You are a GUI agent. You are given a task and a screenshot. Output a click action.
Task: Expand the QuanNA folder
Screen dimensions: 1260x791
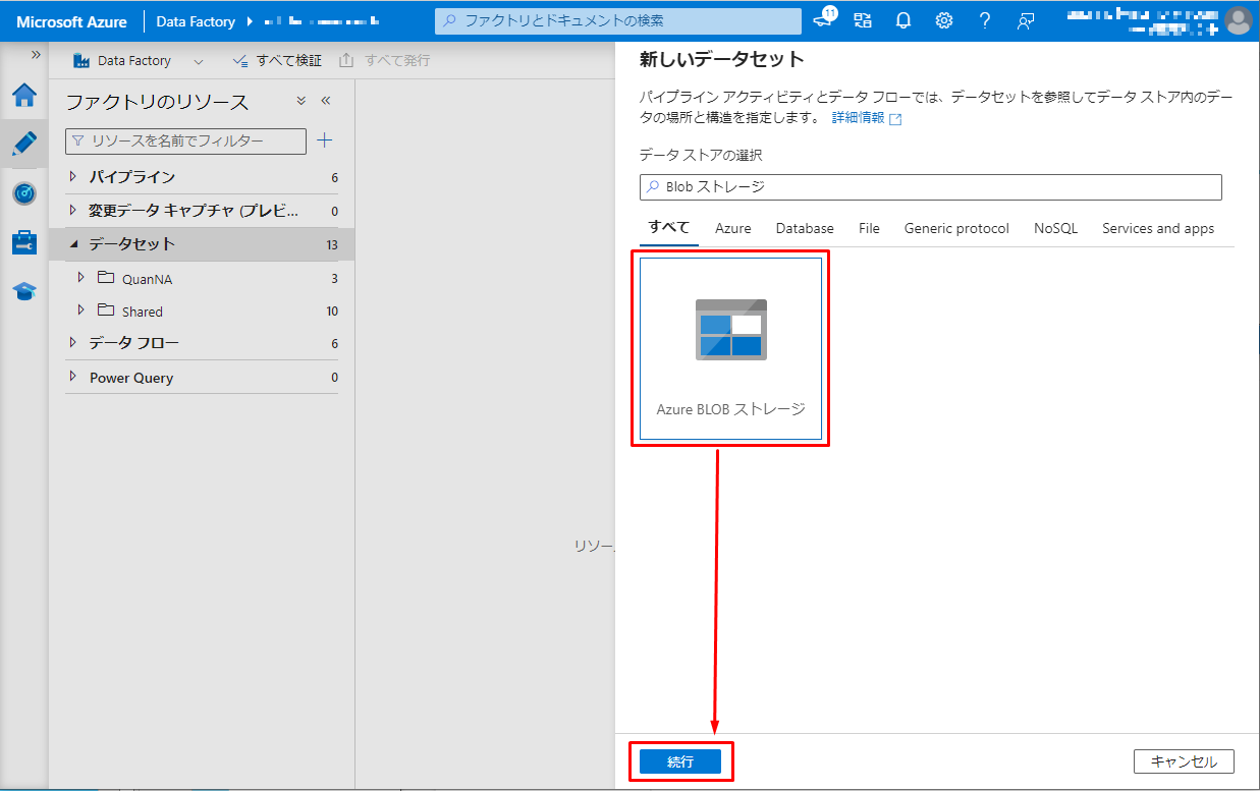pos(82,278)
